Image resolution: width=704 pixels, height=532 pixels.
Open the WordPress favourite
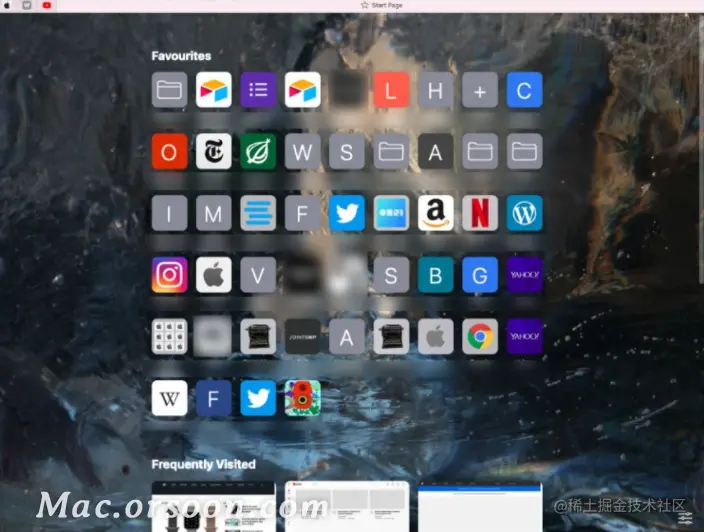524,213
